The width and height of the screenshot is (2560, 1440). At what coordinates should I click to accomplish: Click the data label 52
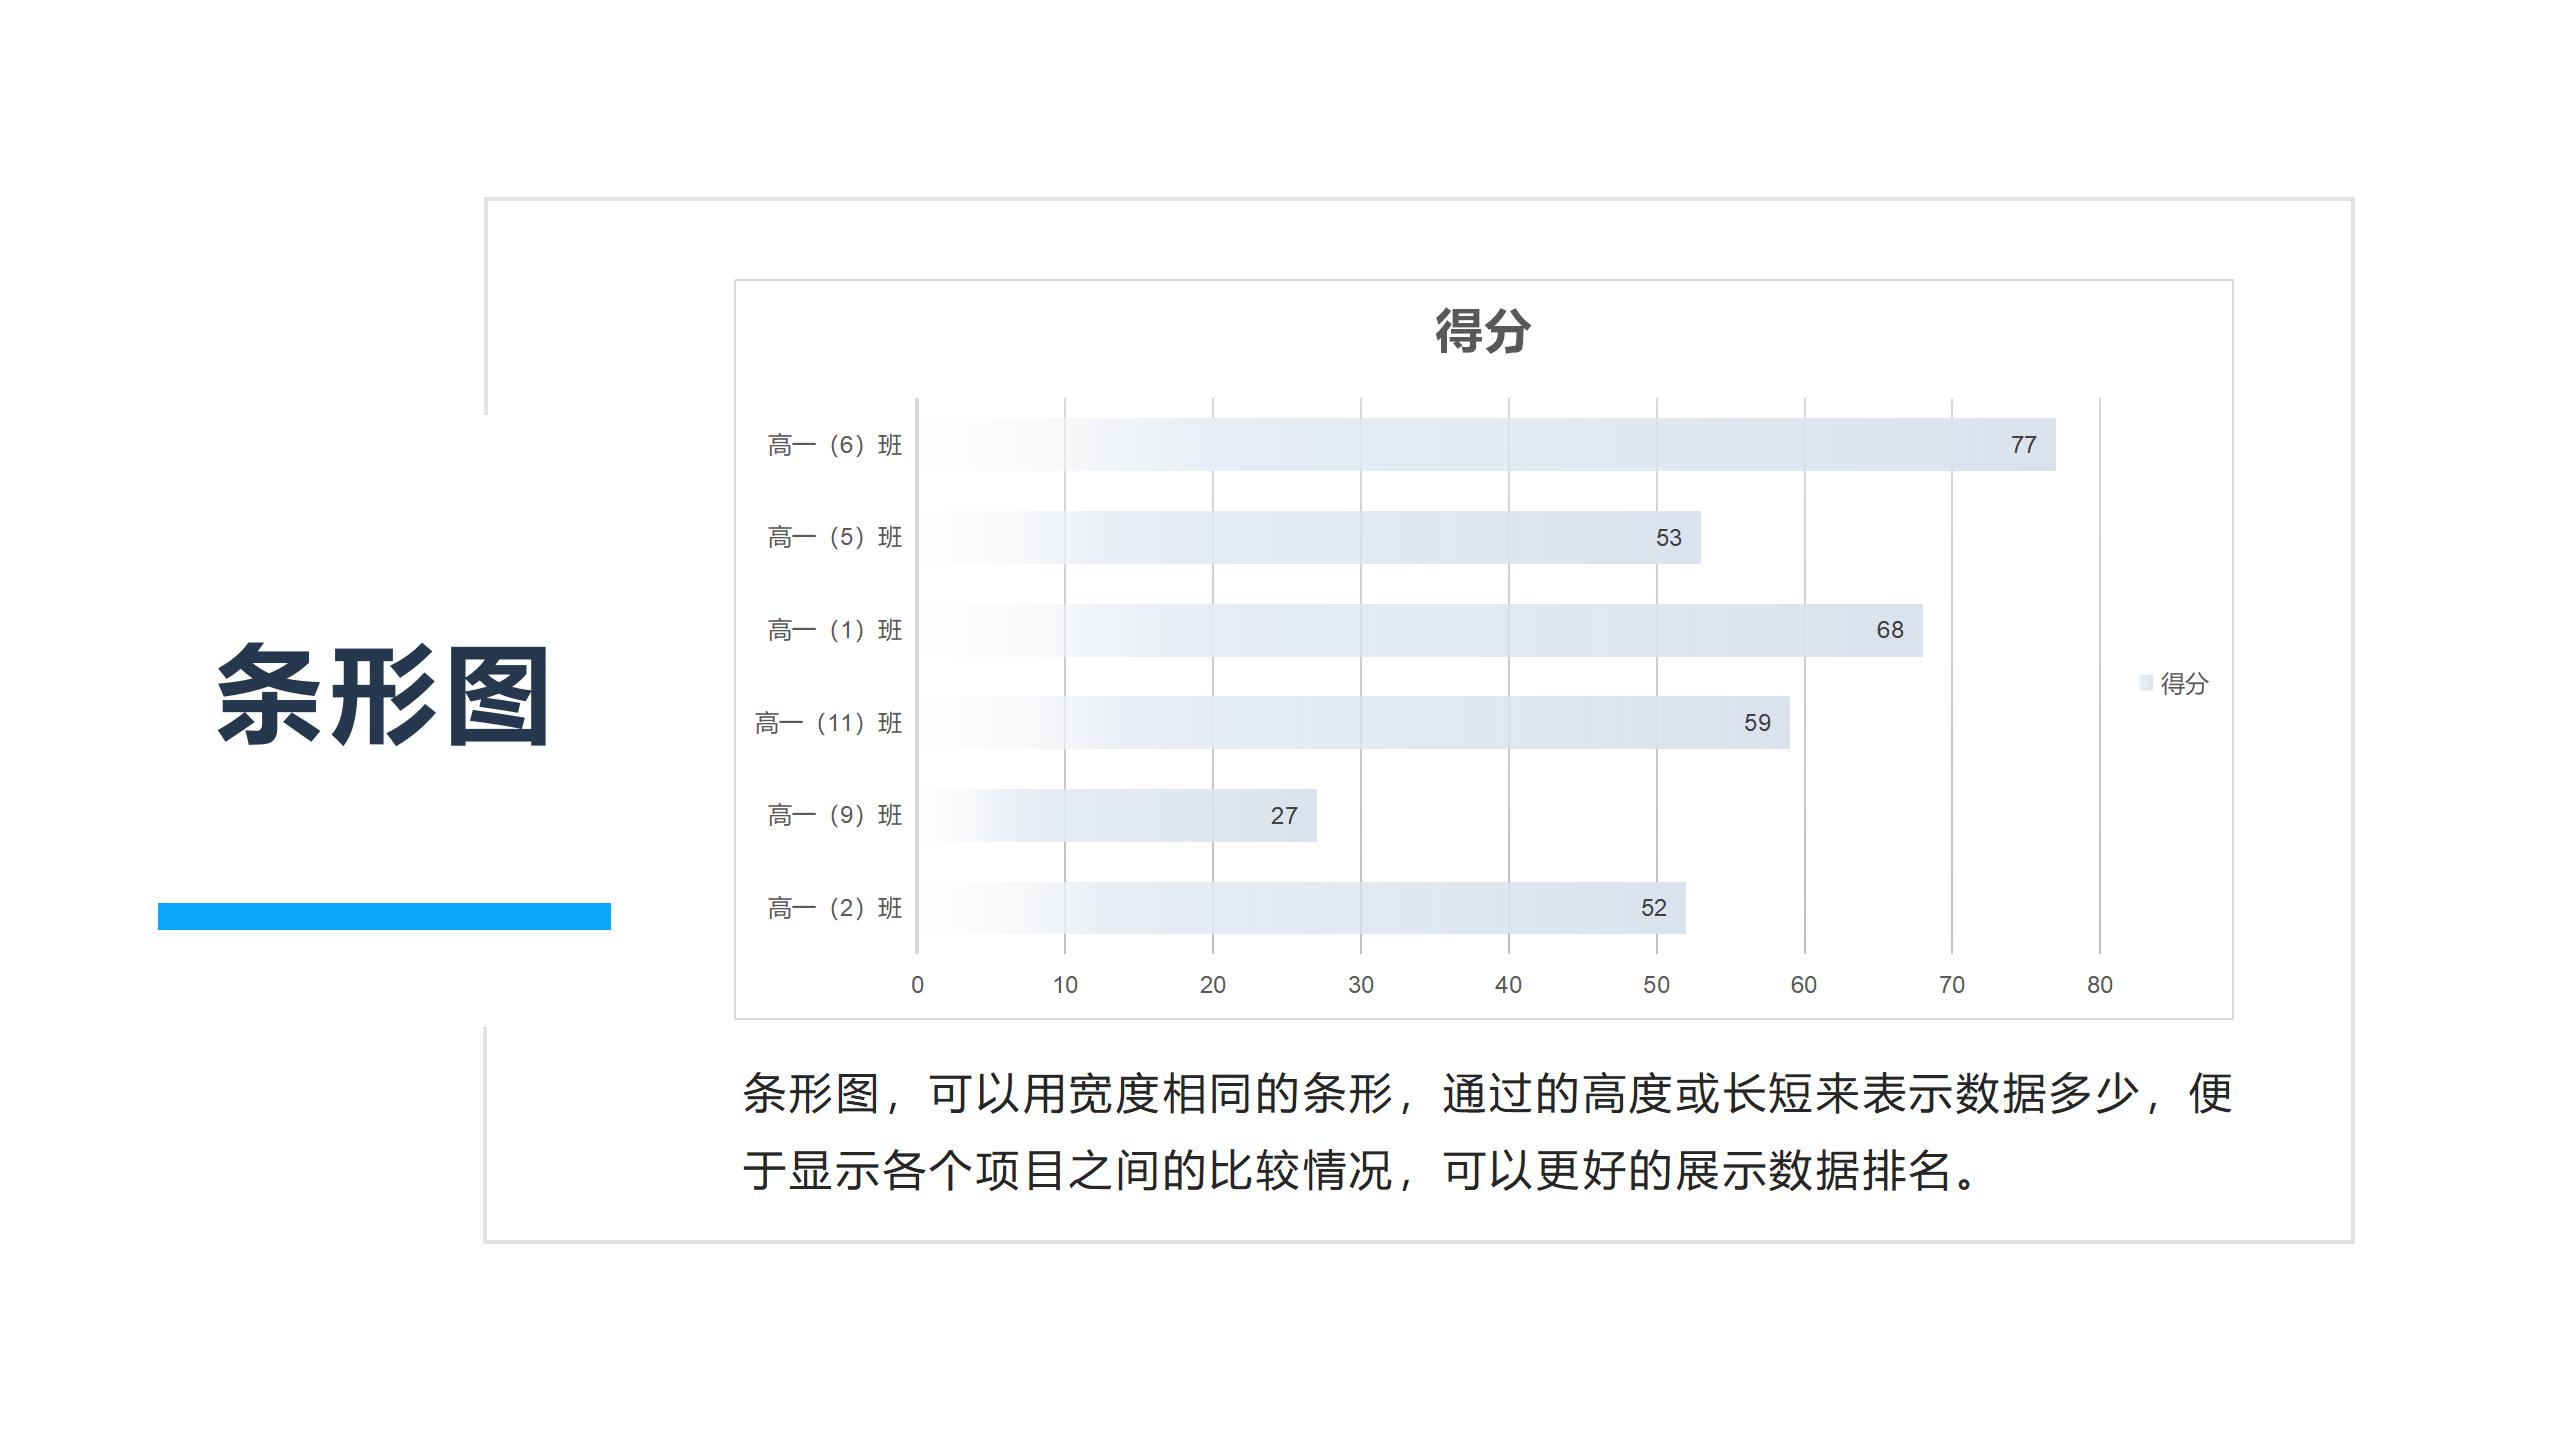1654,908
